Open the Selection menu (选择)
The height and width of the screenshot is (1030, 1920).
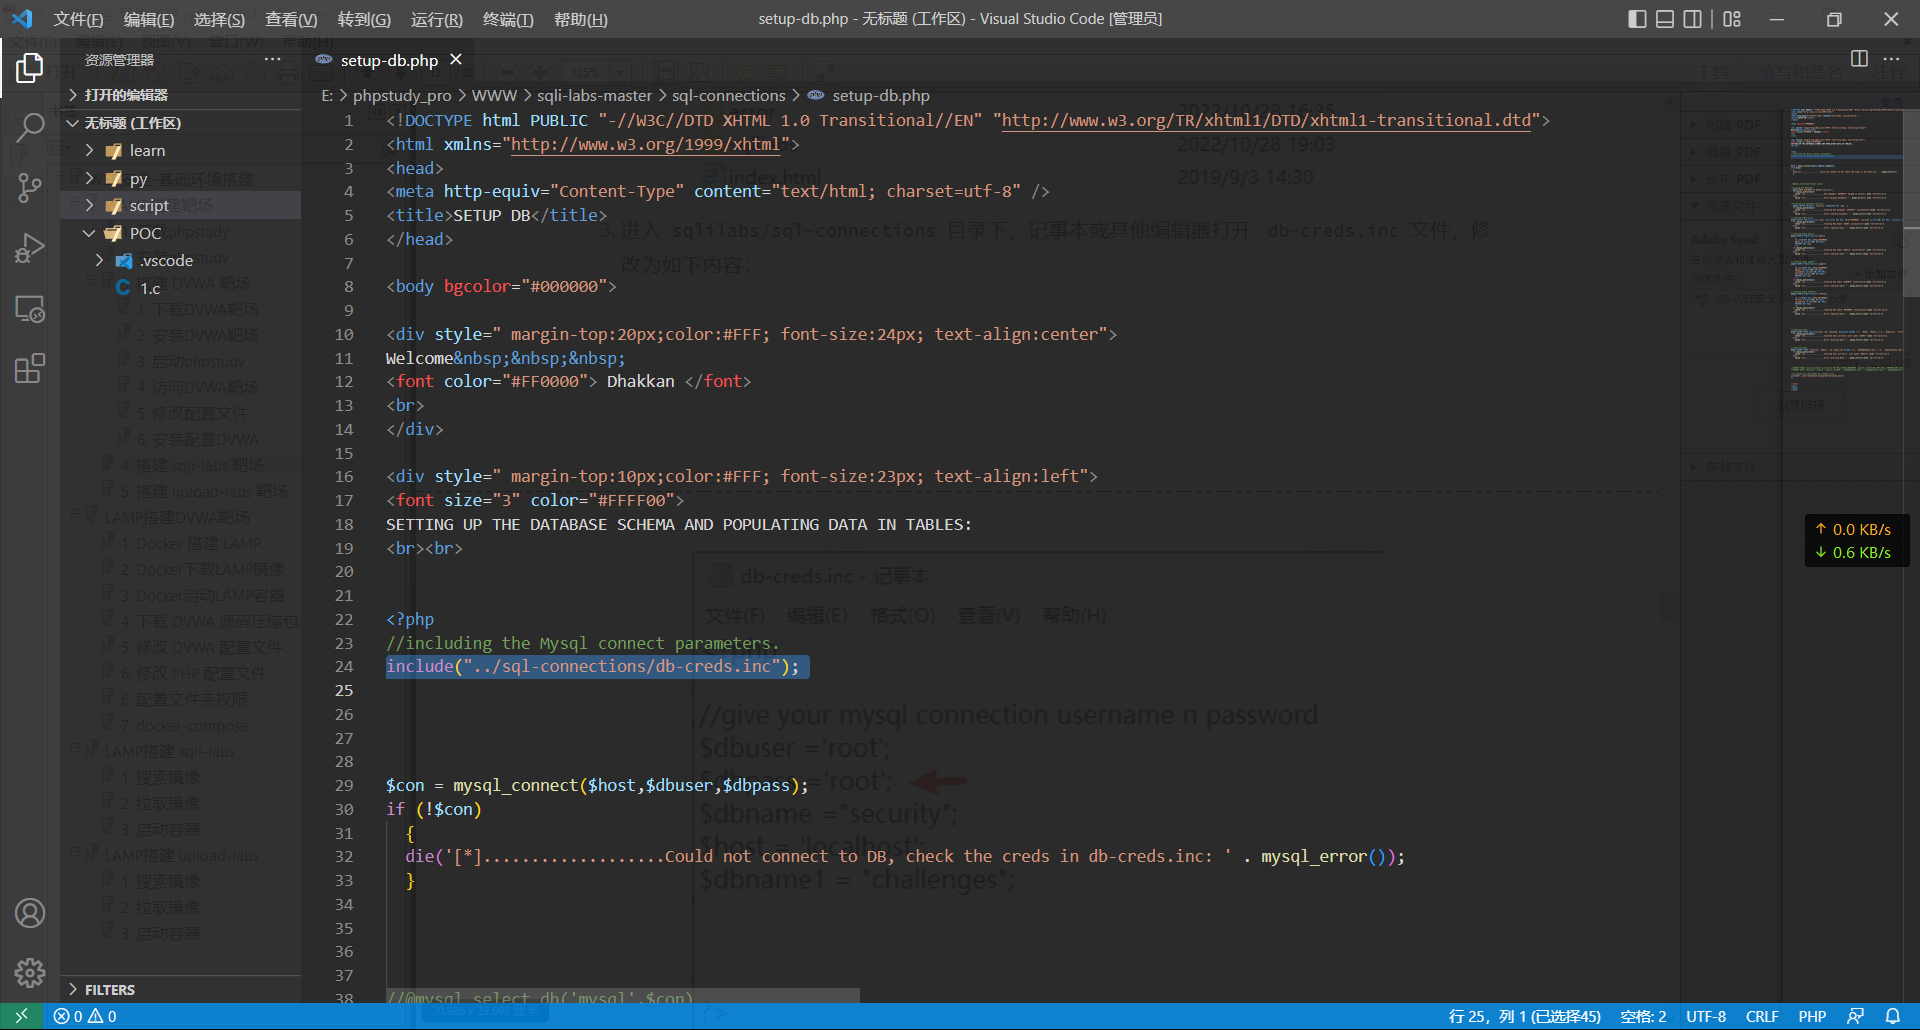pyautogui.click(x=219, y=19)
